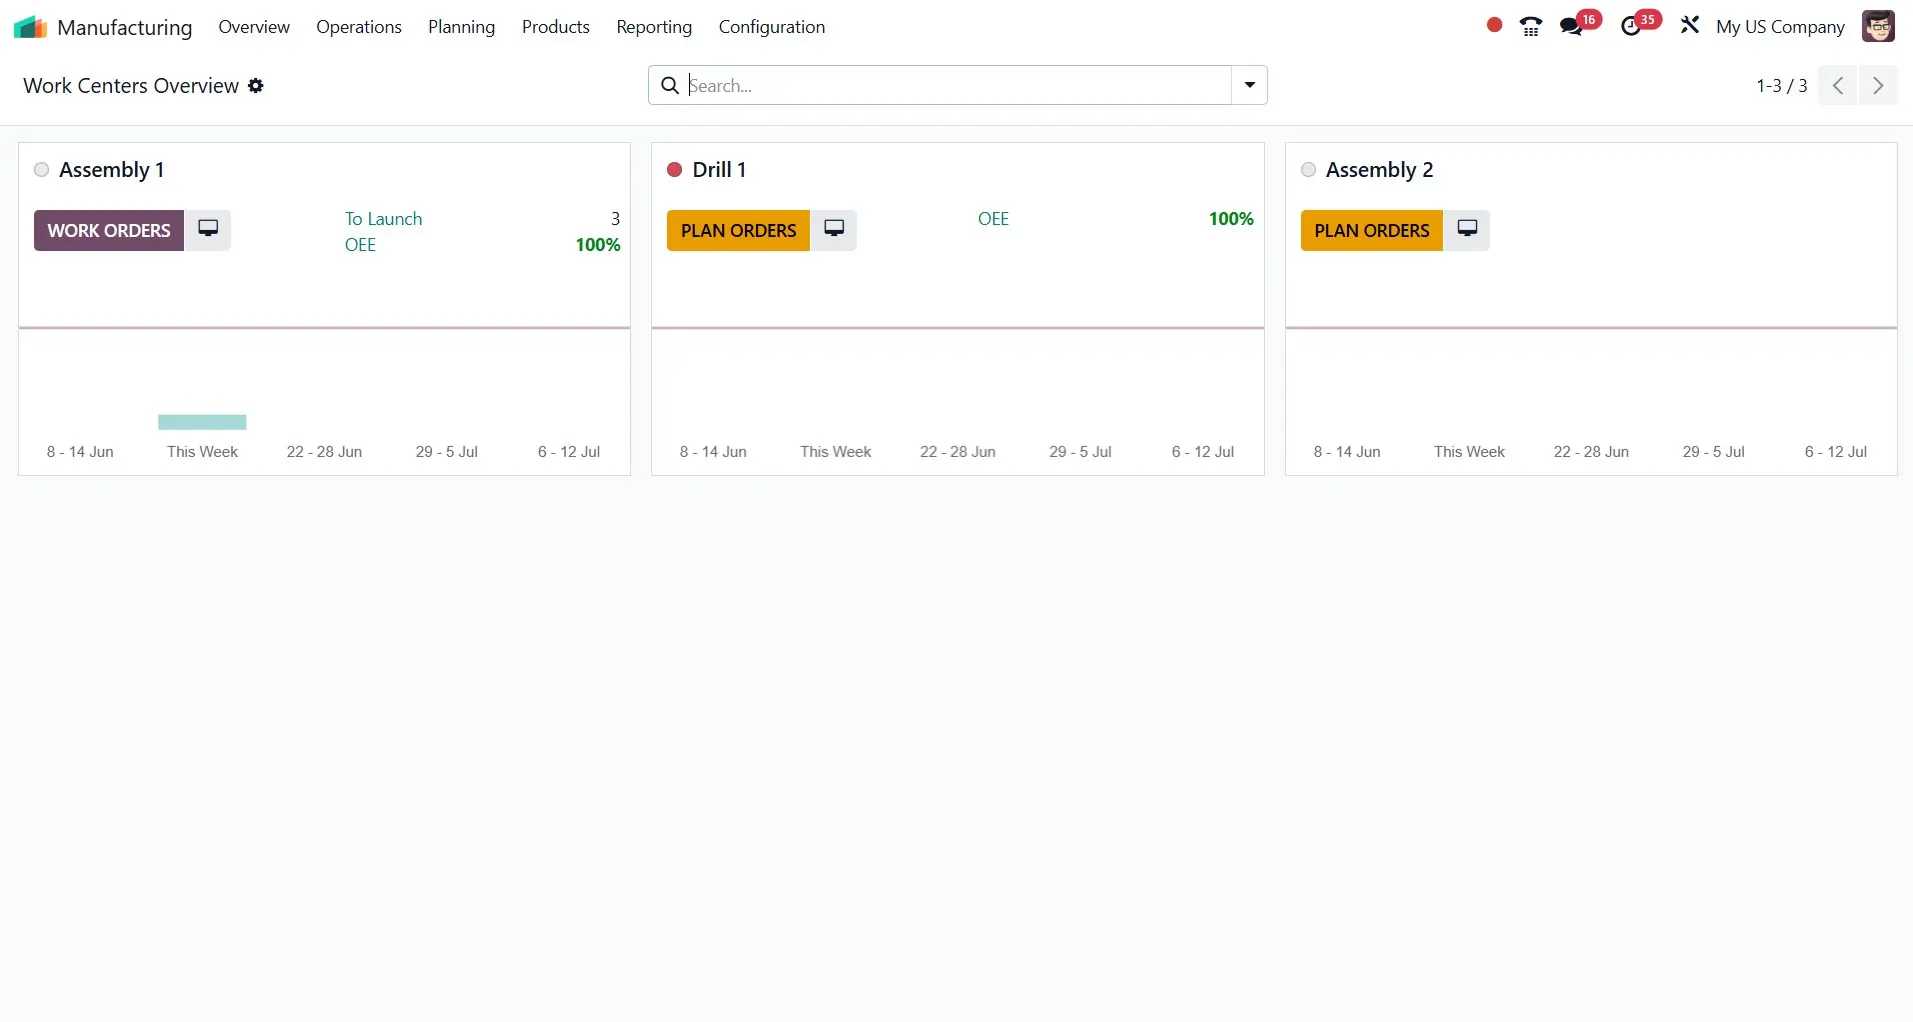The width and height of the screenshot is (1913, 1022).
Task: Go to next page arrow
Action: 1878,86
